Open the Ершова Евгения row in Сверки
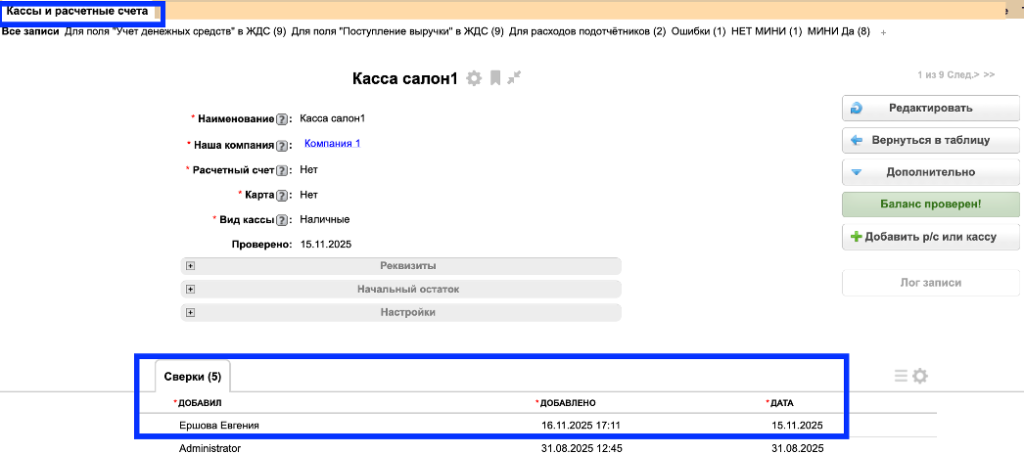The image size is (1024, 454). [x=219, y=425]
